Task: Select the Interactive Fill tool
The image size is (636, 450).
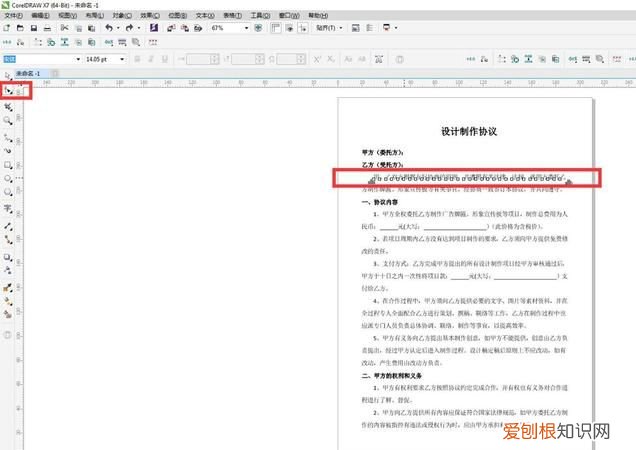Action: 8,301
